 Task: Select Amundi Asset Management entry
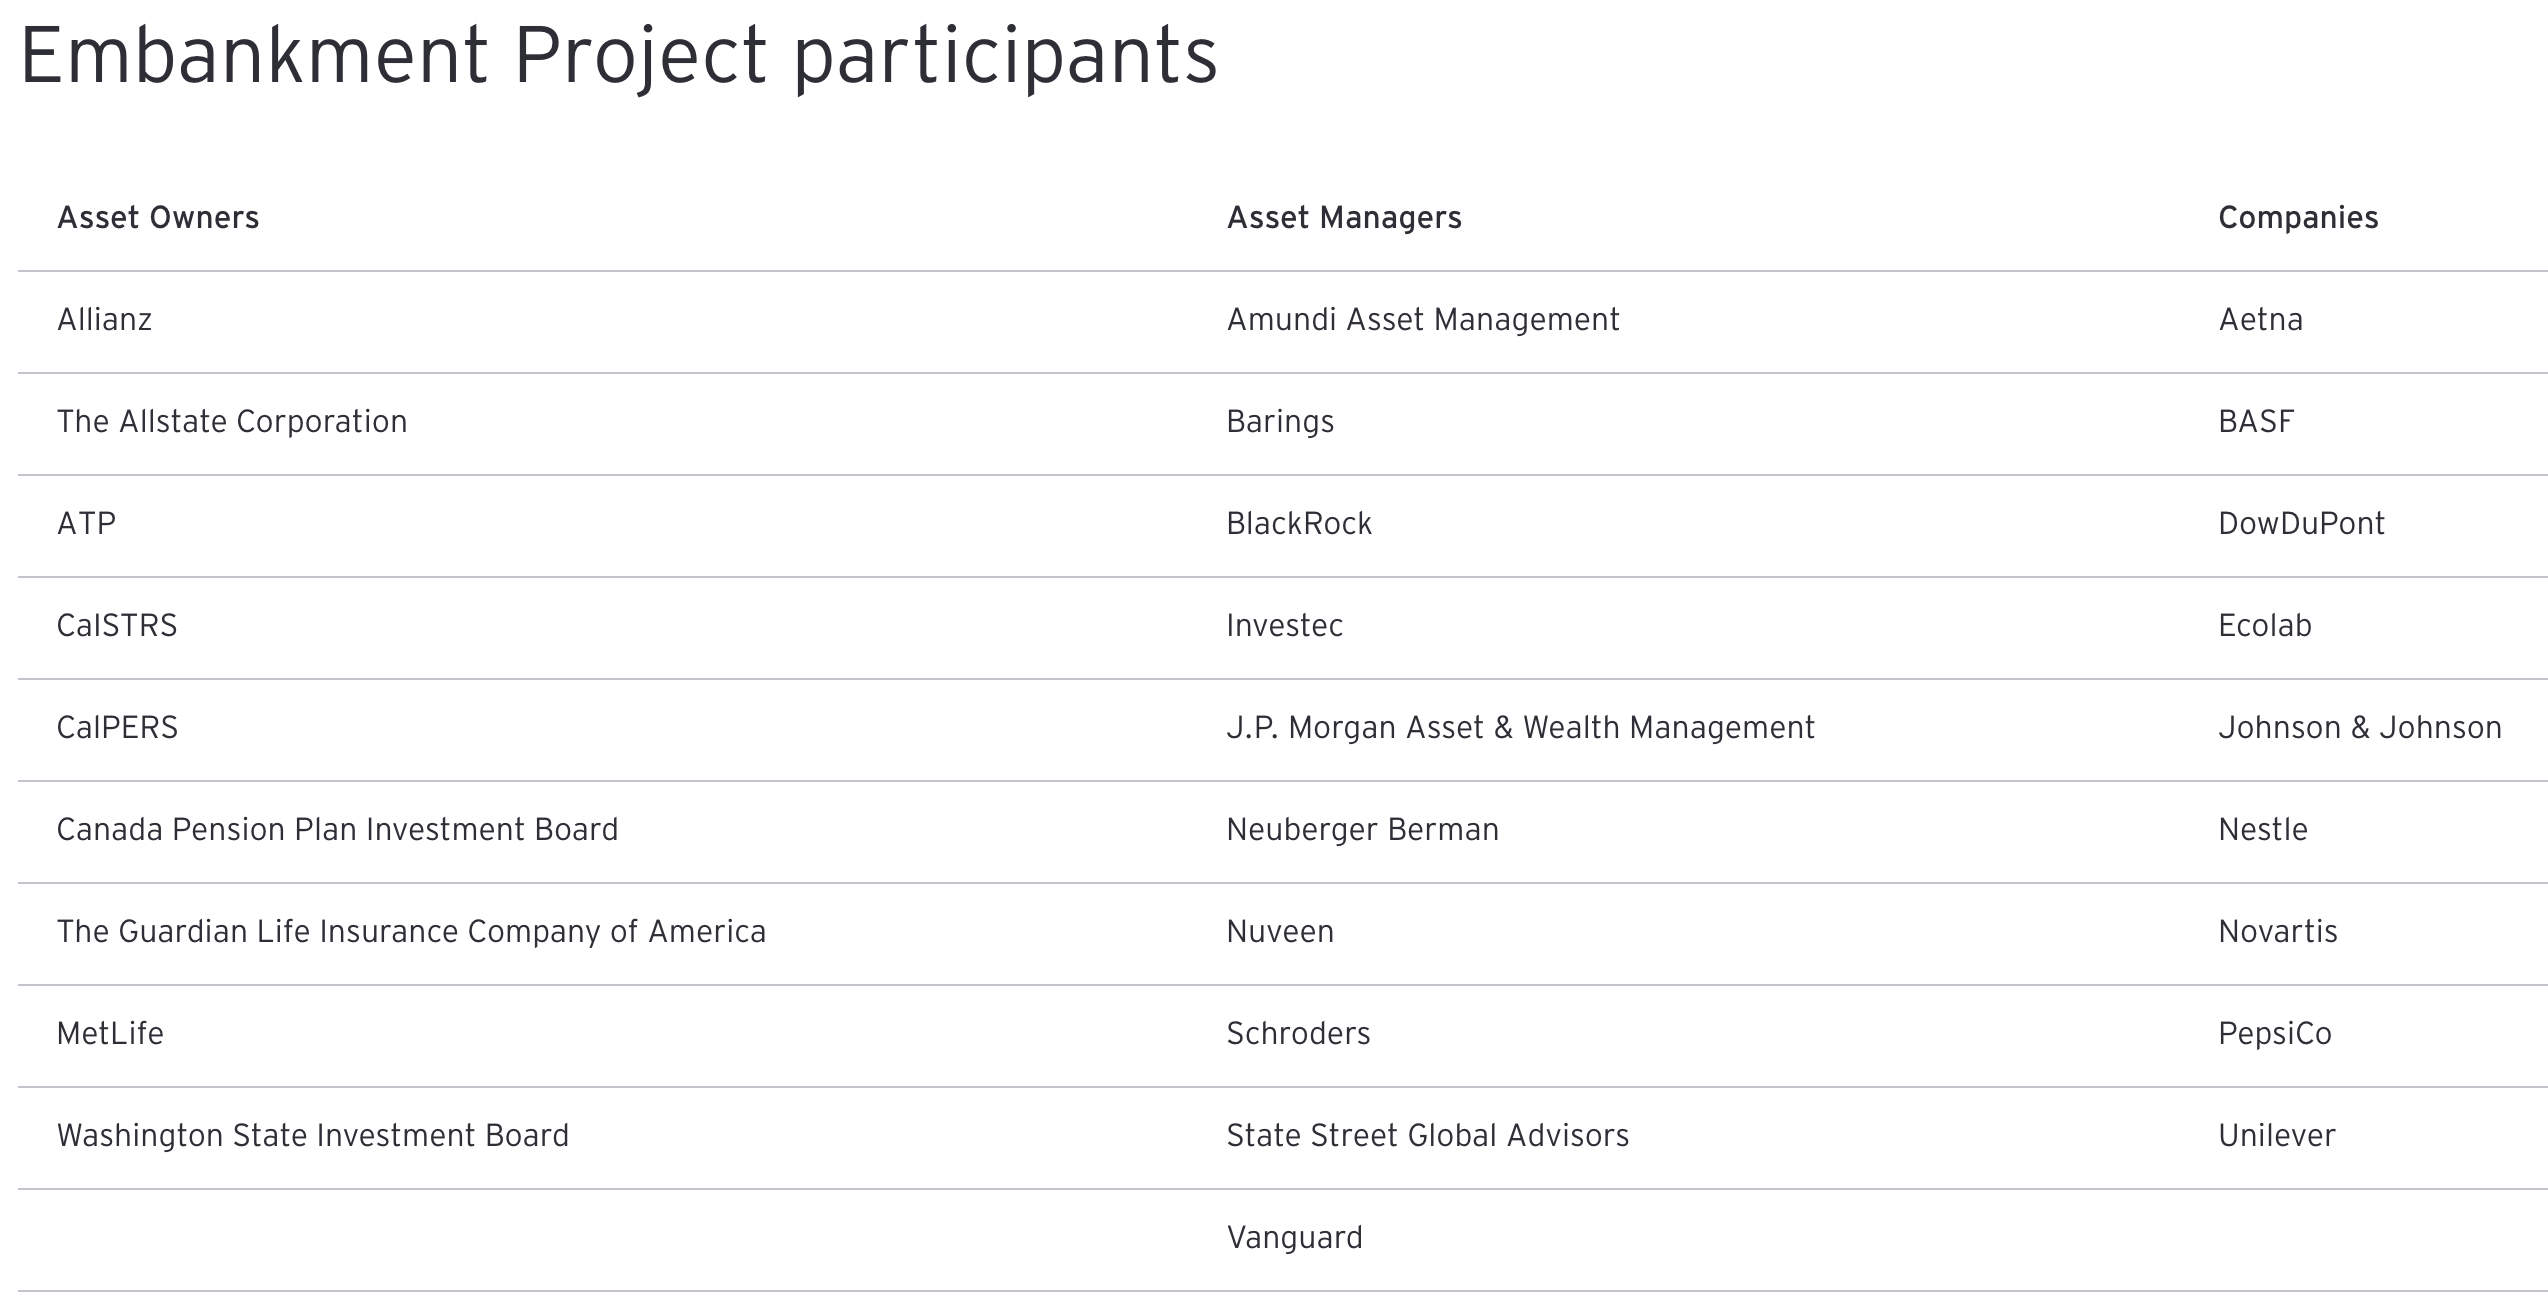(x=1422, y=320)
